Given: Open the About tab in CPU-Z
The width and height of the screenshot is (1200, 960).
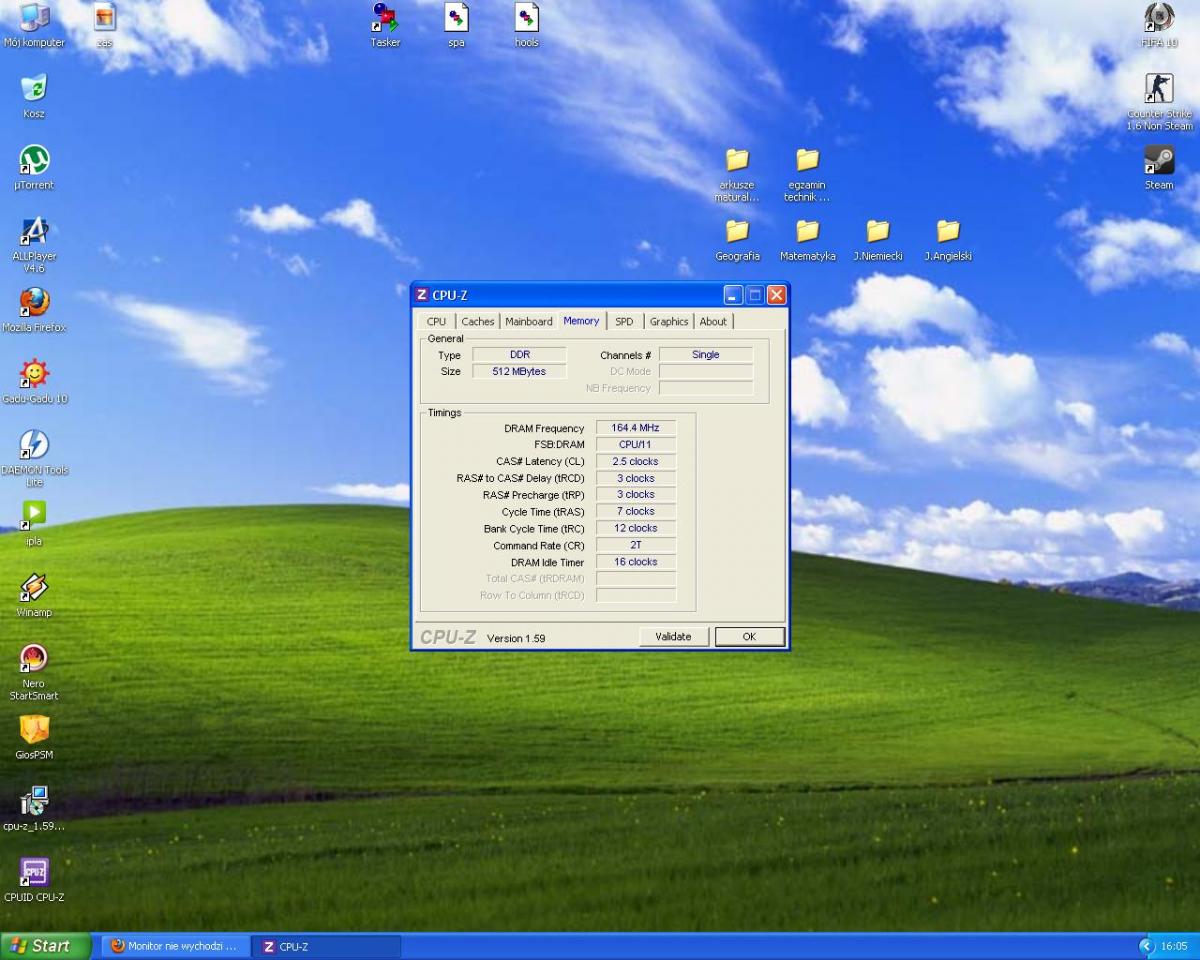Looking at the screenshot, I should click(713, 321).
